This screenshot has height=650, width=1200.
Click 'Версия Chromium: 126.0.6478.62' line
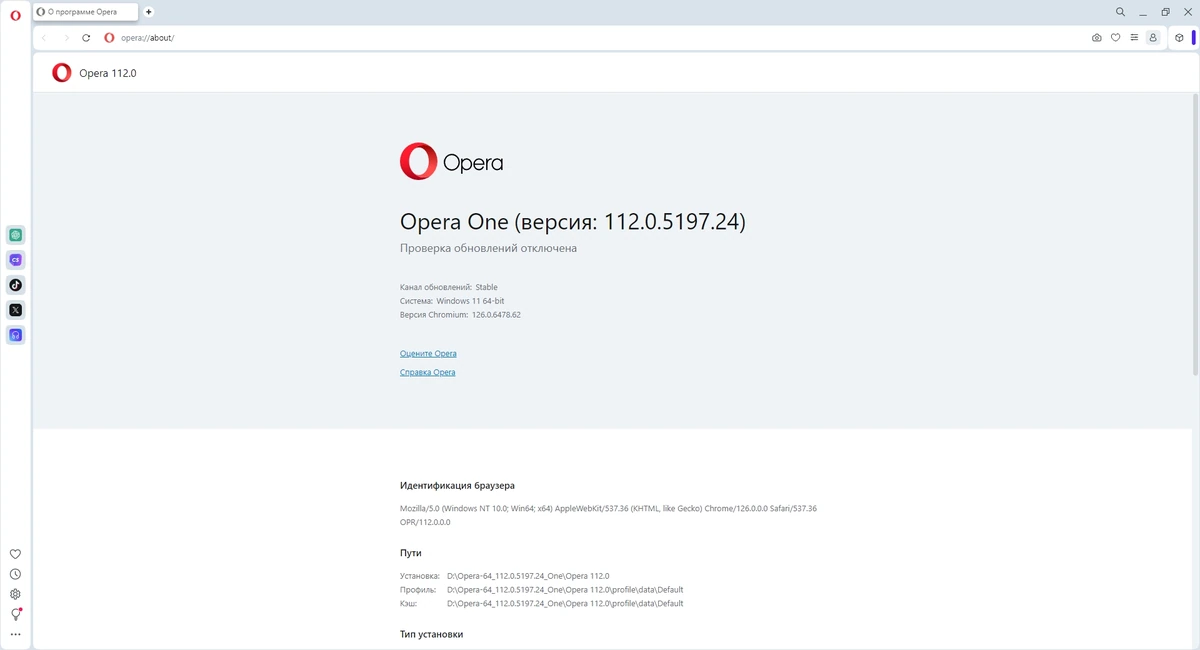(x=460, y=315)
